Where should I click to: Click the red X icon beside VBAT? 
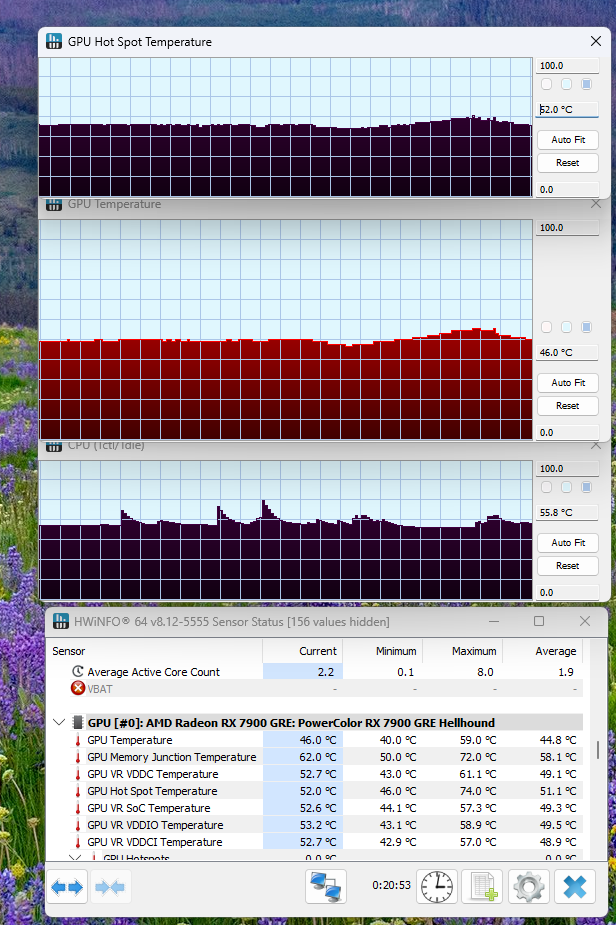pyautogui.click(x=78, y=688)
